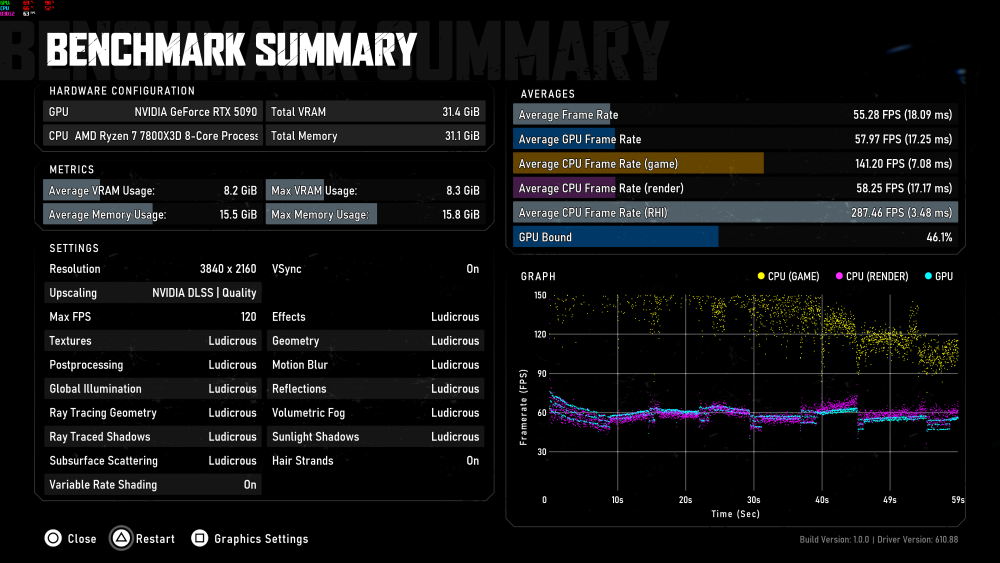Click the Textures Ludicrous row
The image size is (1000, 563).
(x=153, y=340)
